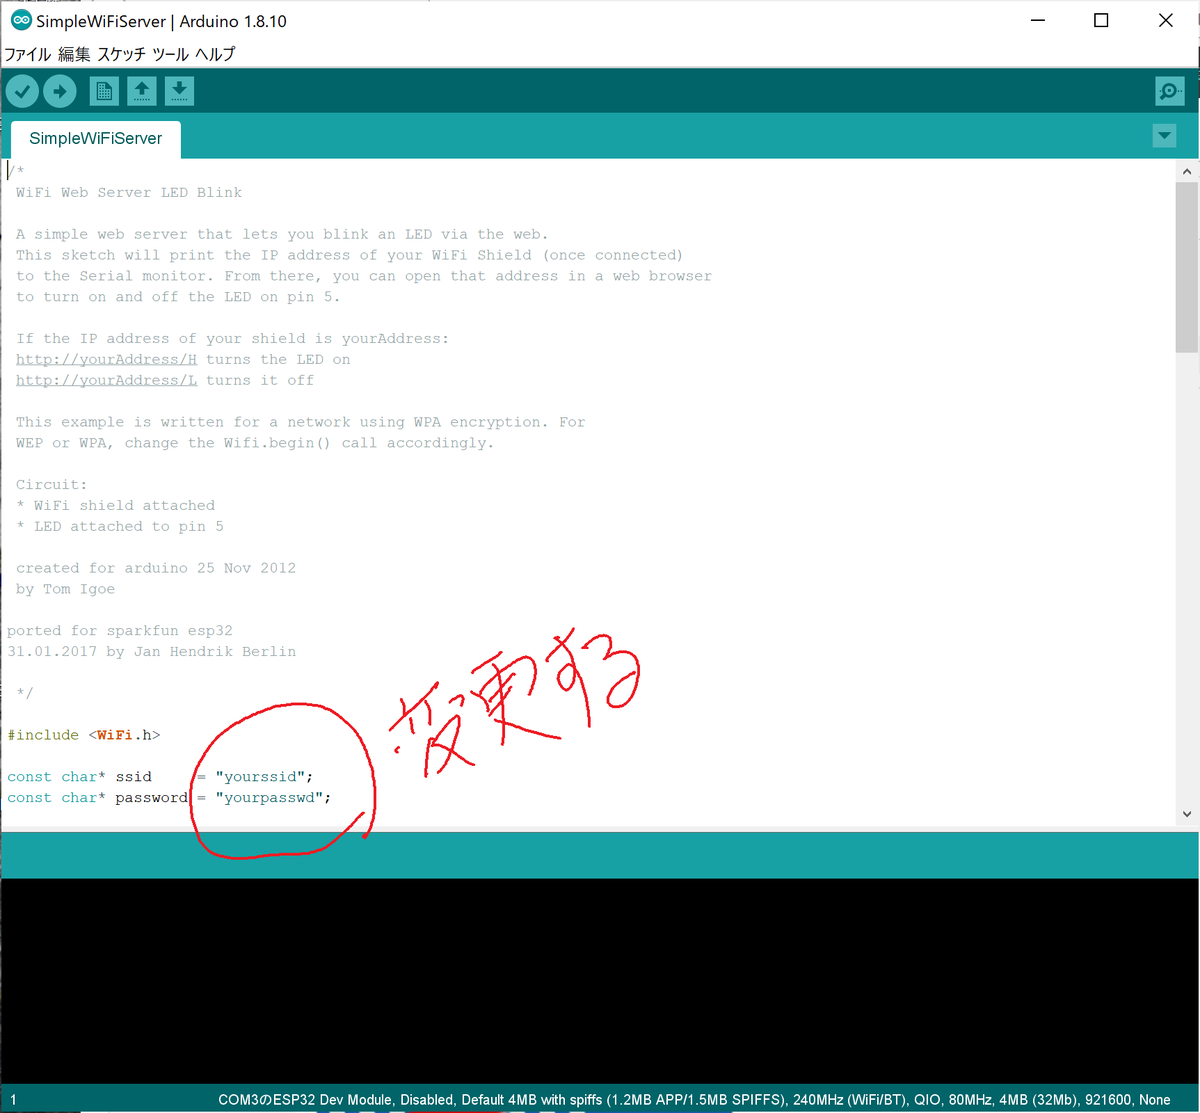Screen dimensions: 1200x1113
Task: Open the Serial Monitor magnifier icon
Action: pyautogui.click(x=1169, y=90)
